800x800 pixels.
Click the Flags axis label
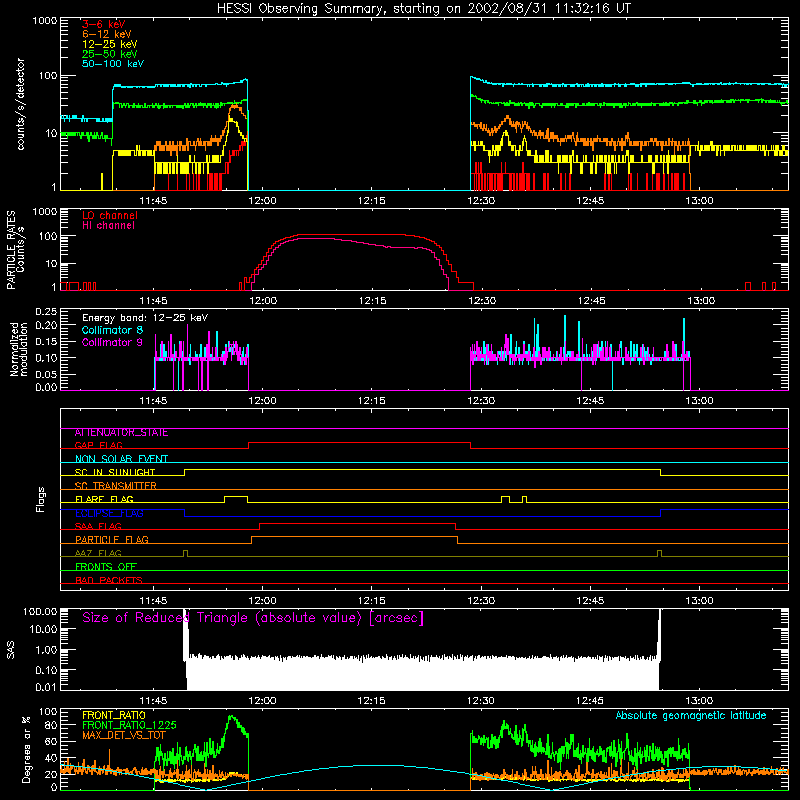(x=41, y=499)
